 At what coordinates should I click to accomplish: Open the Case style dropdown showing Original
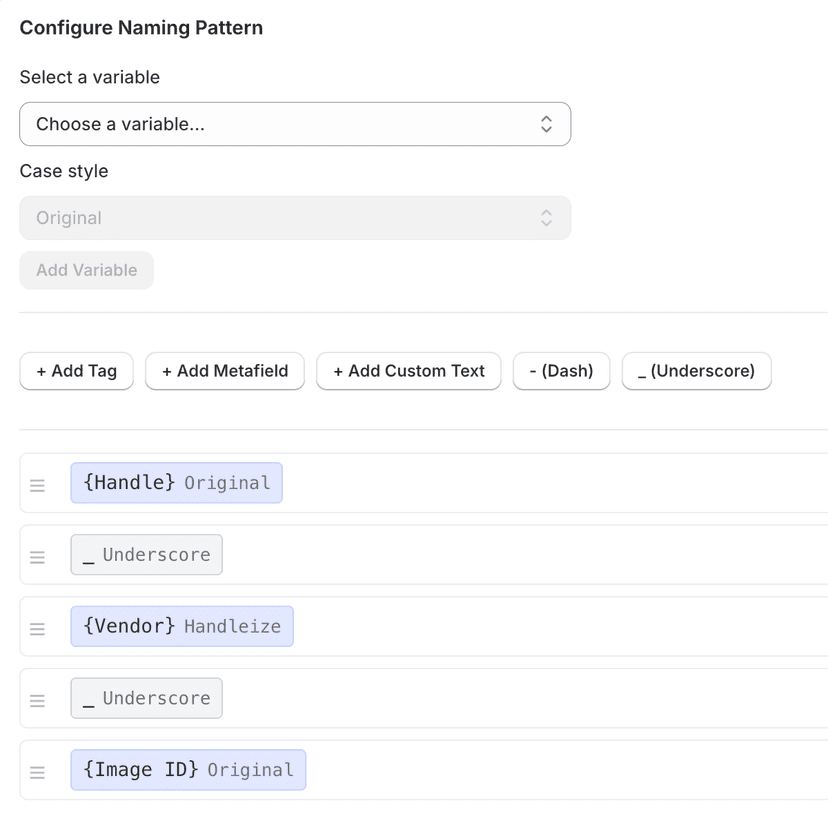tap(295, 217)
